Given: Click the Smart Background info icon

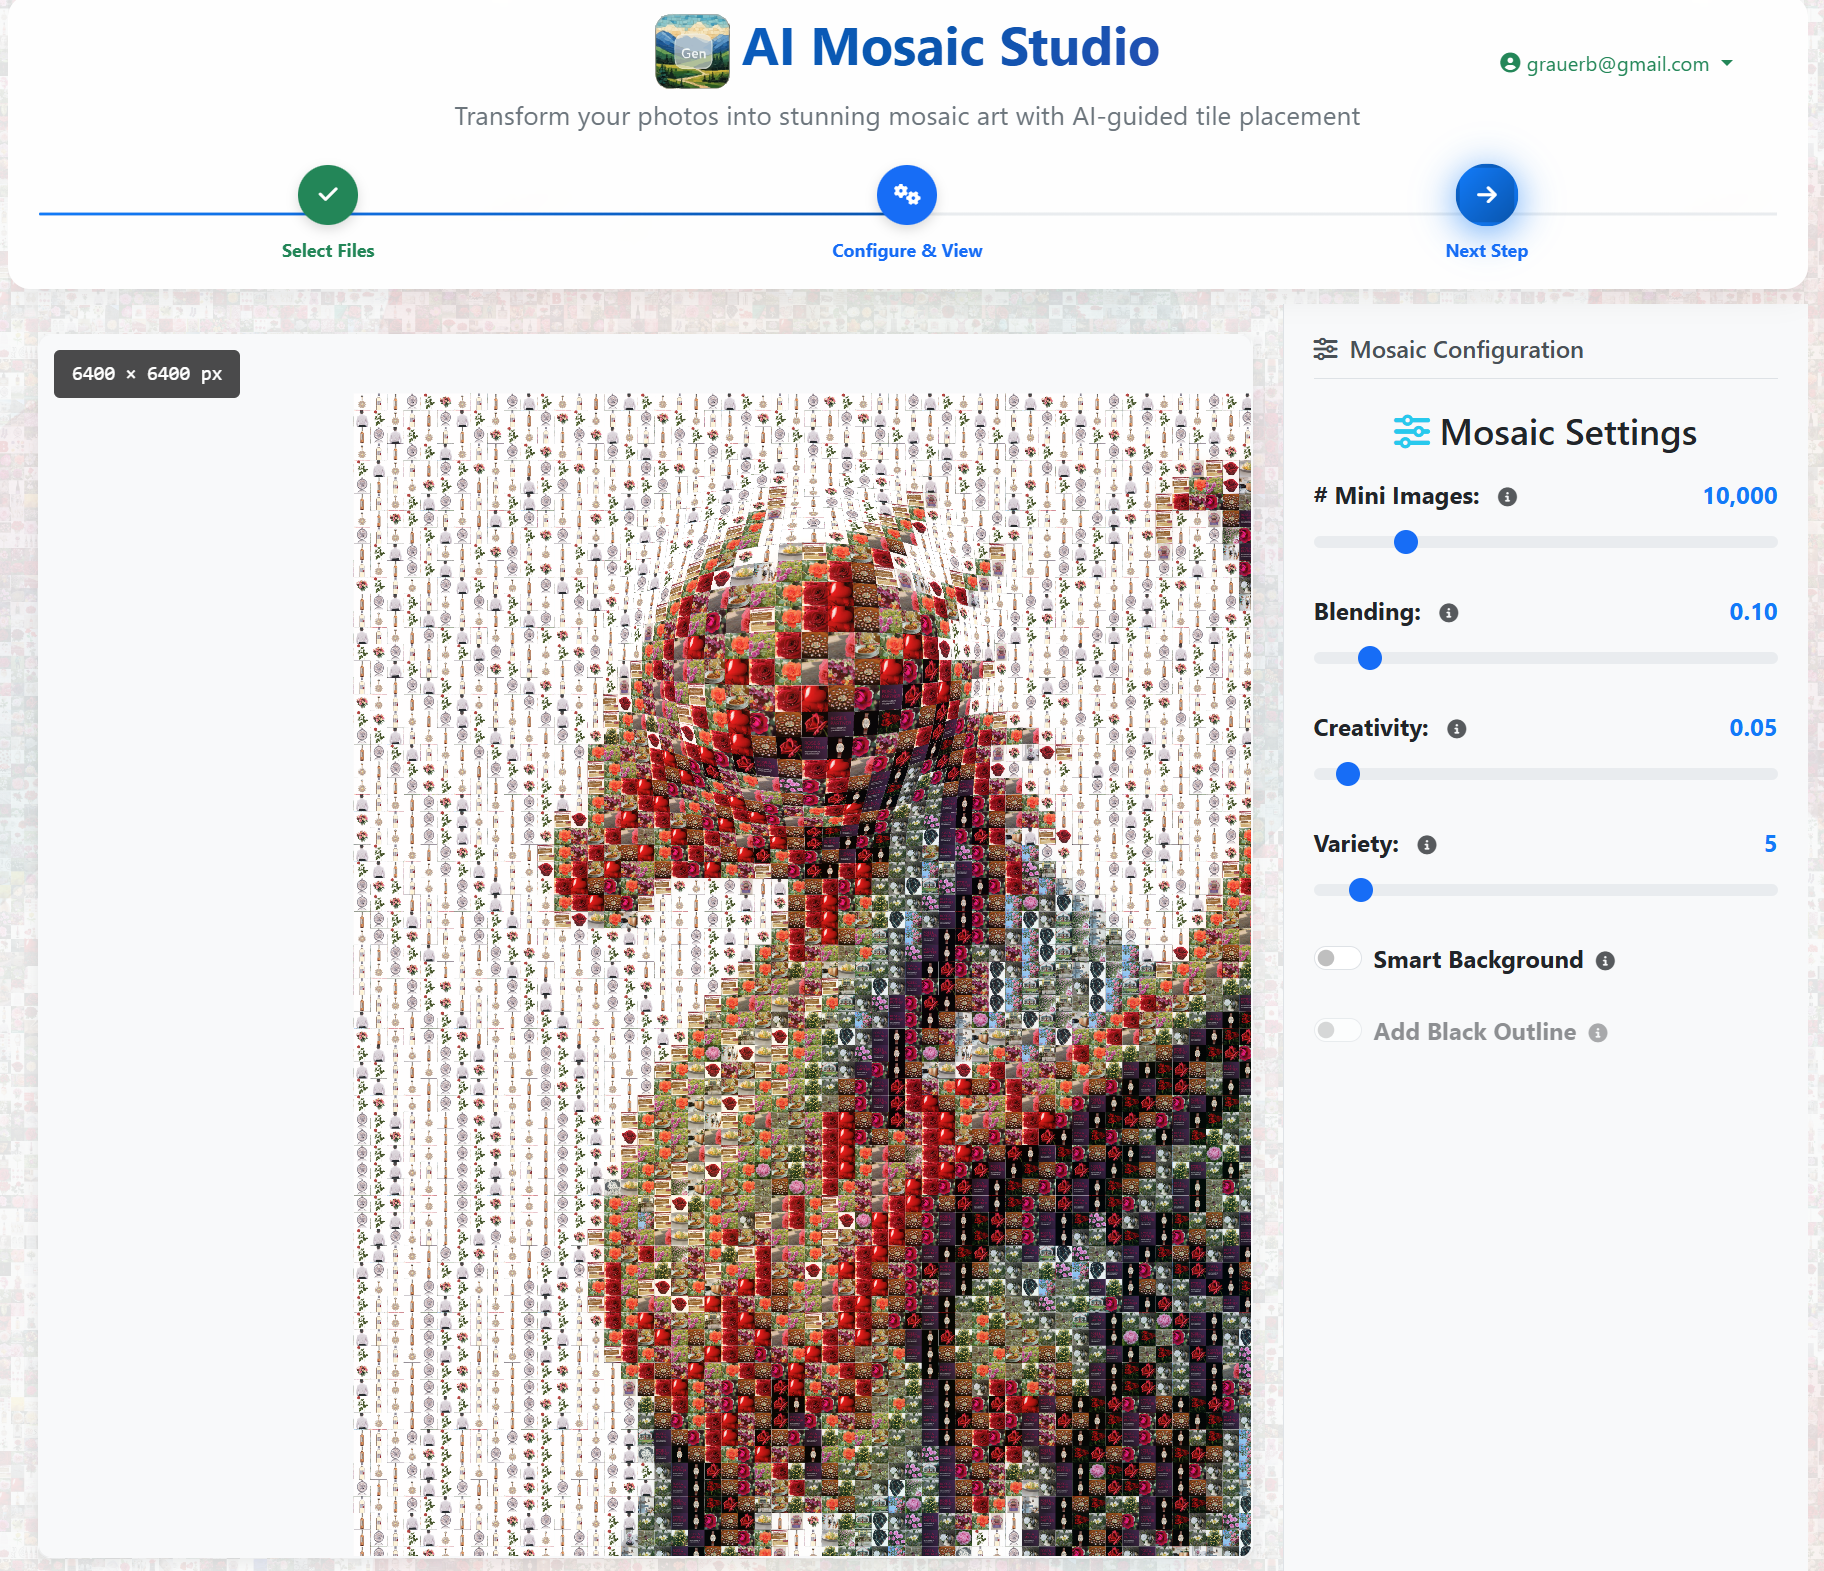Looking at the screenshot, I should 1606,960.
